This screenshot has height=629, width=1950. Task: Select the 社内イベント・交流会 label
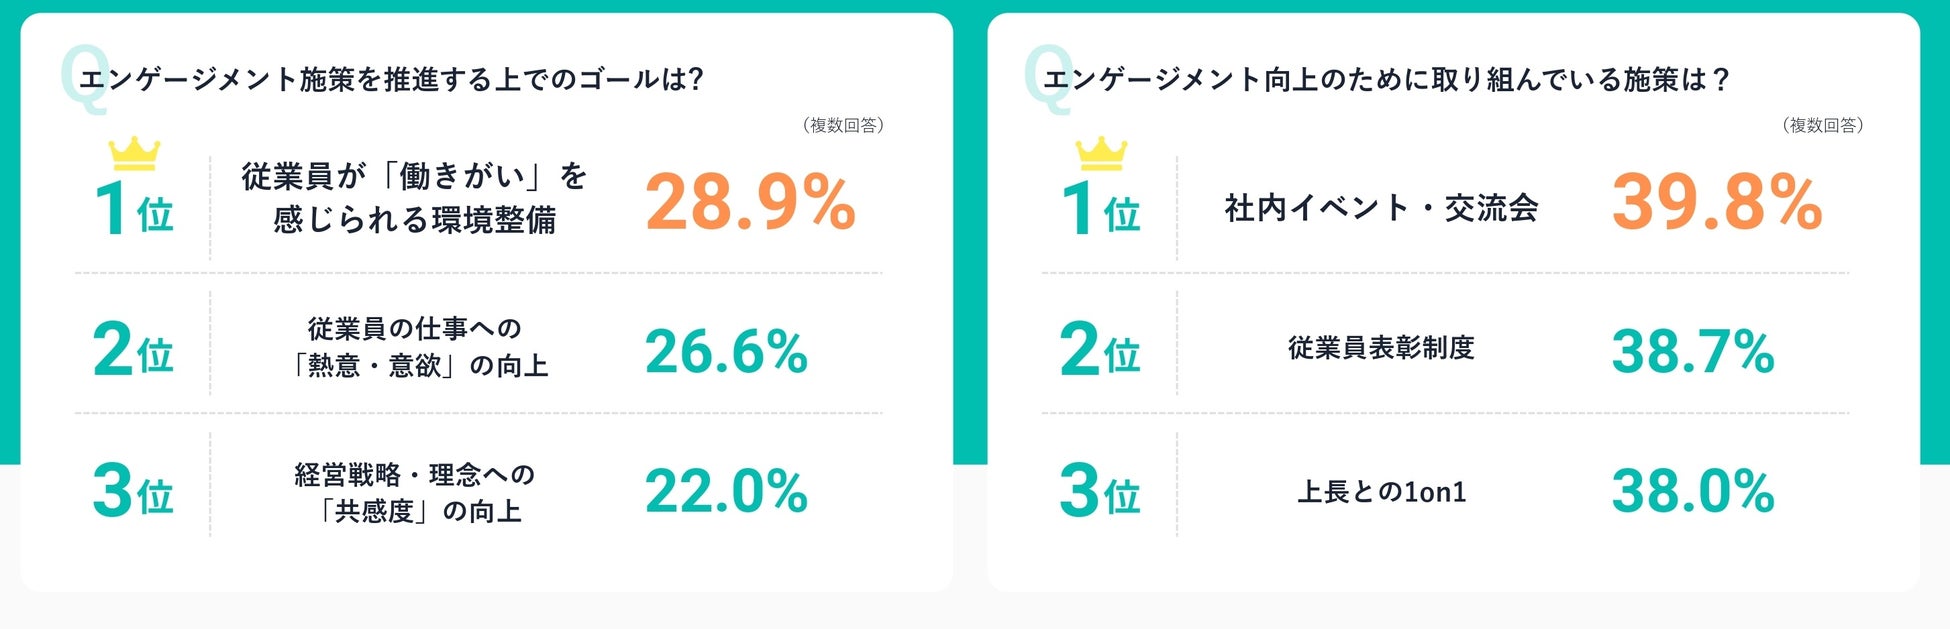pyautogui.click(x=1381, y=208)
